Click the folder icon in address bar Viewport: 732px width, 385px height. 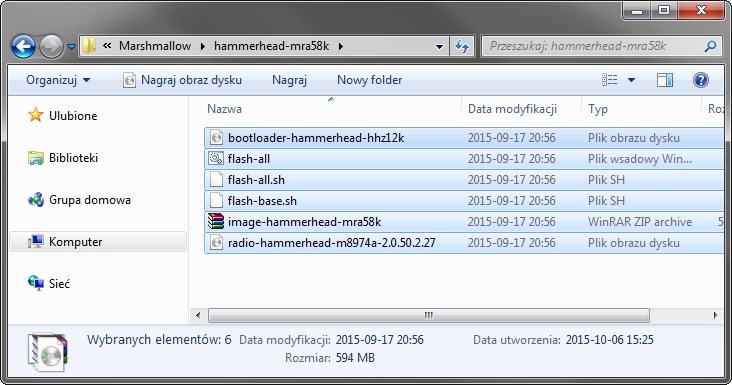89,46
